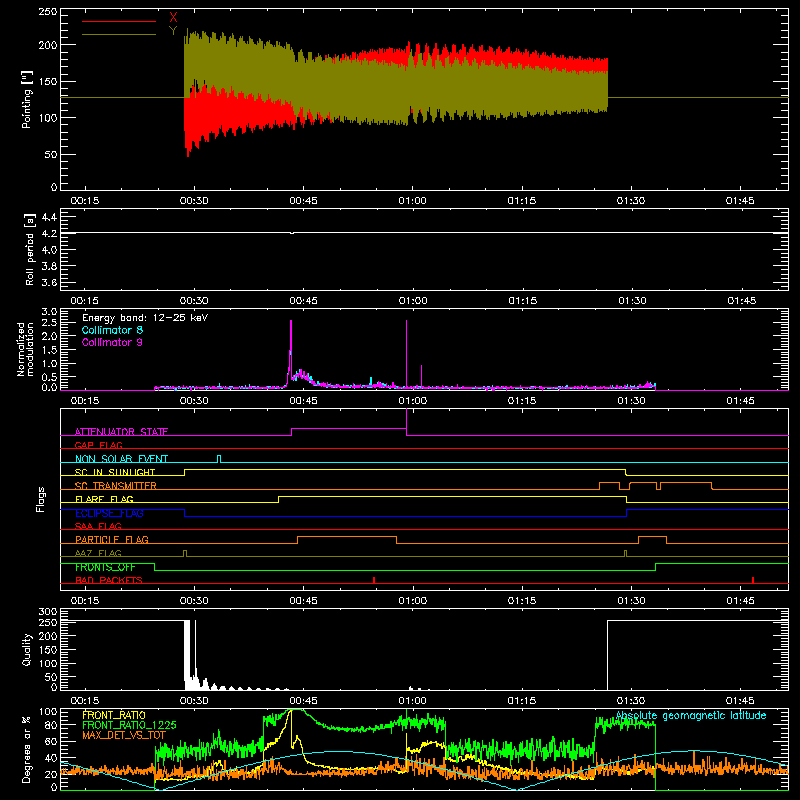Click the Quality axis title
The image size is (800, 800).
pyautogui.click(x=27, y=649)
